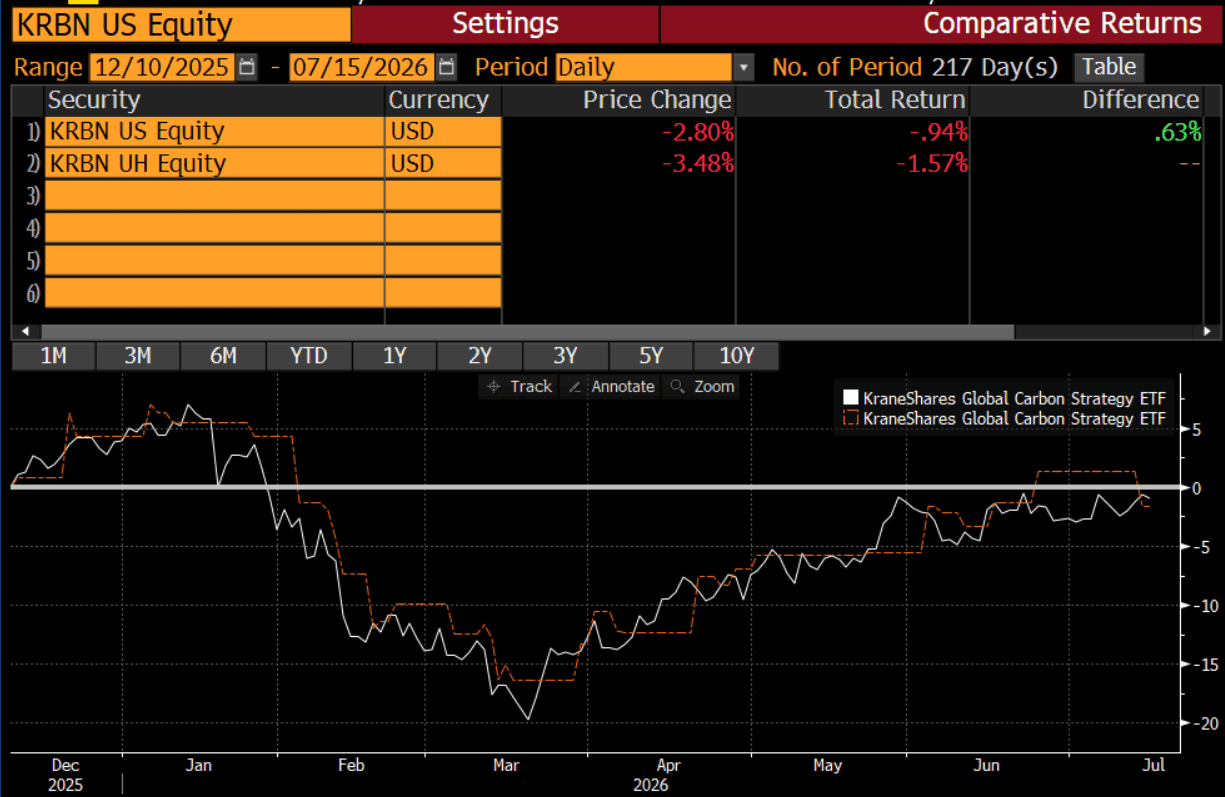Set chart range to 1M
Screen dimensions: 1225x797
coord(53,356)
